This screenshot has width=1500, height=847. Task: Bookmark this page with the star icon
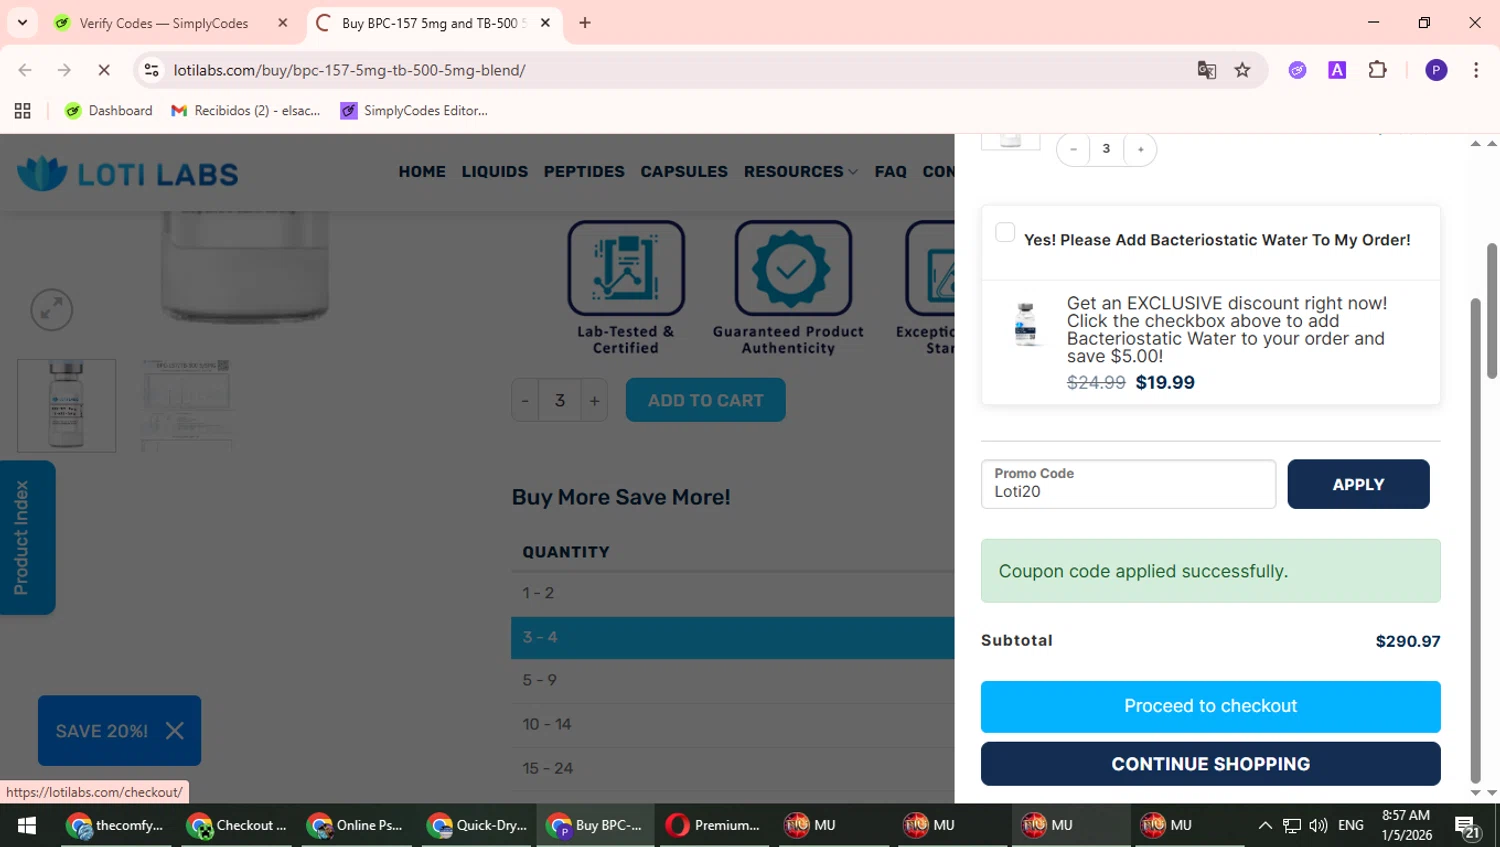1242,70
